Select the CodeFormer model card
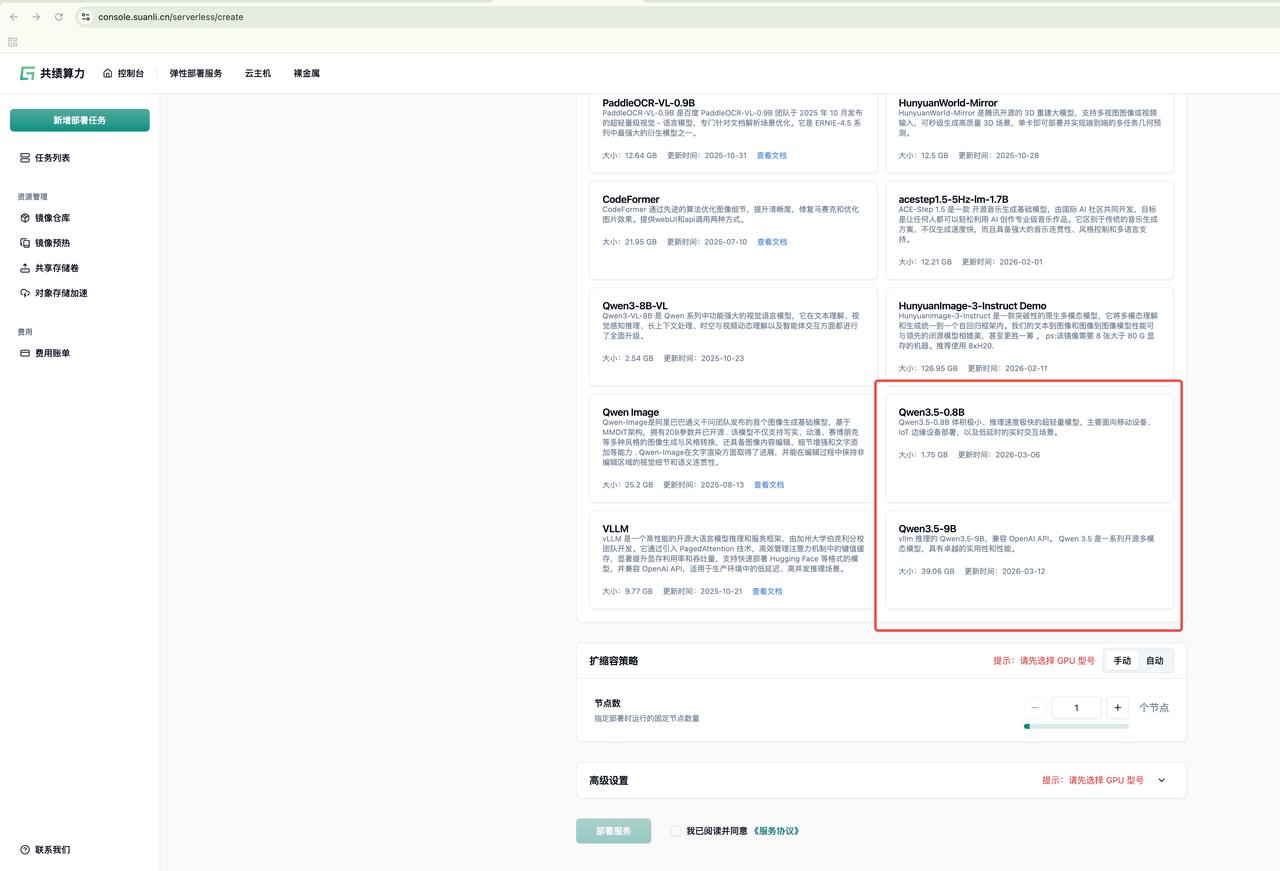 coord(733,230)
